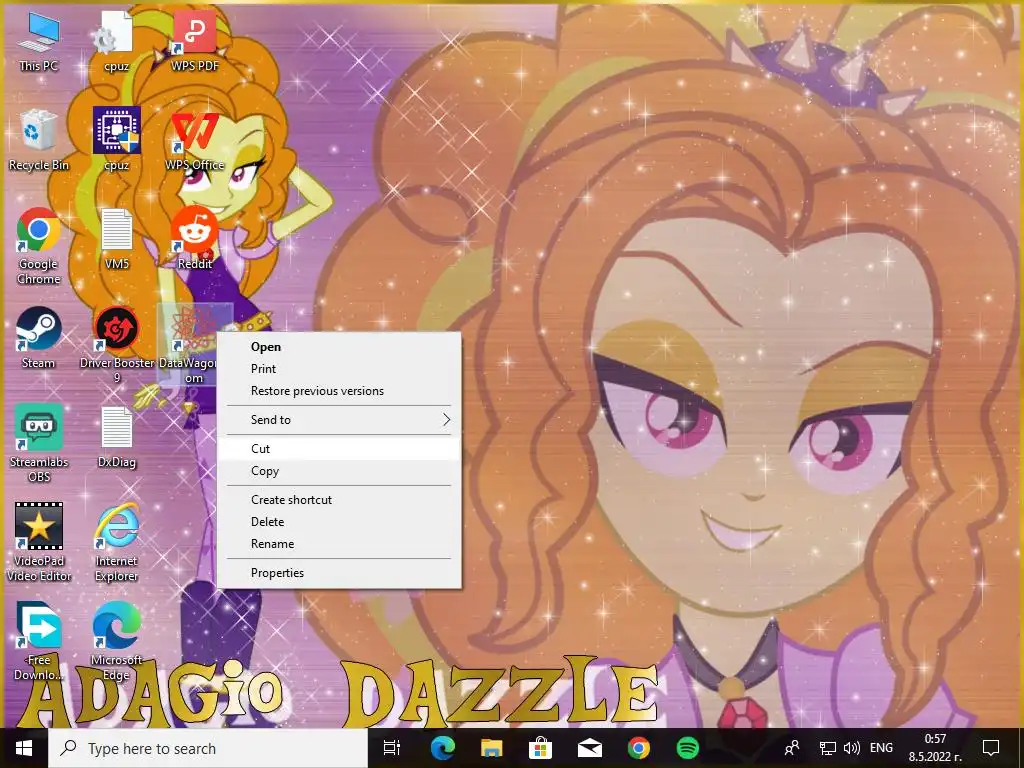Screen dimensions: 1024x768
Task: Select the VM5 text file icon
Action: 116,239
